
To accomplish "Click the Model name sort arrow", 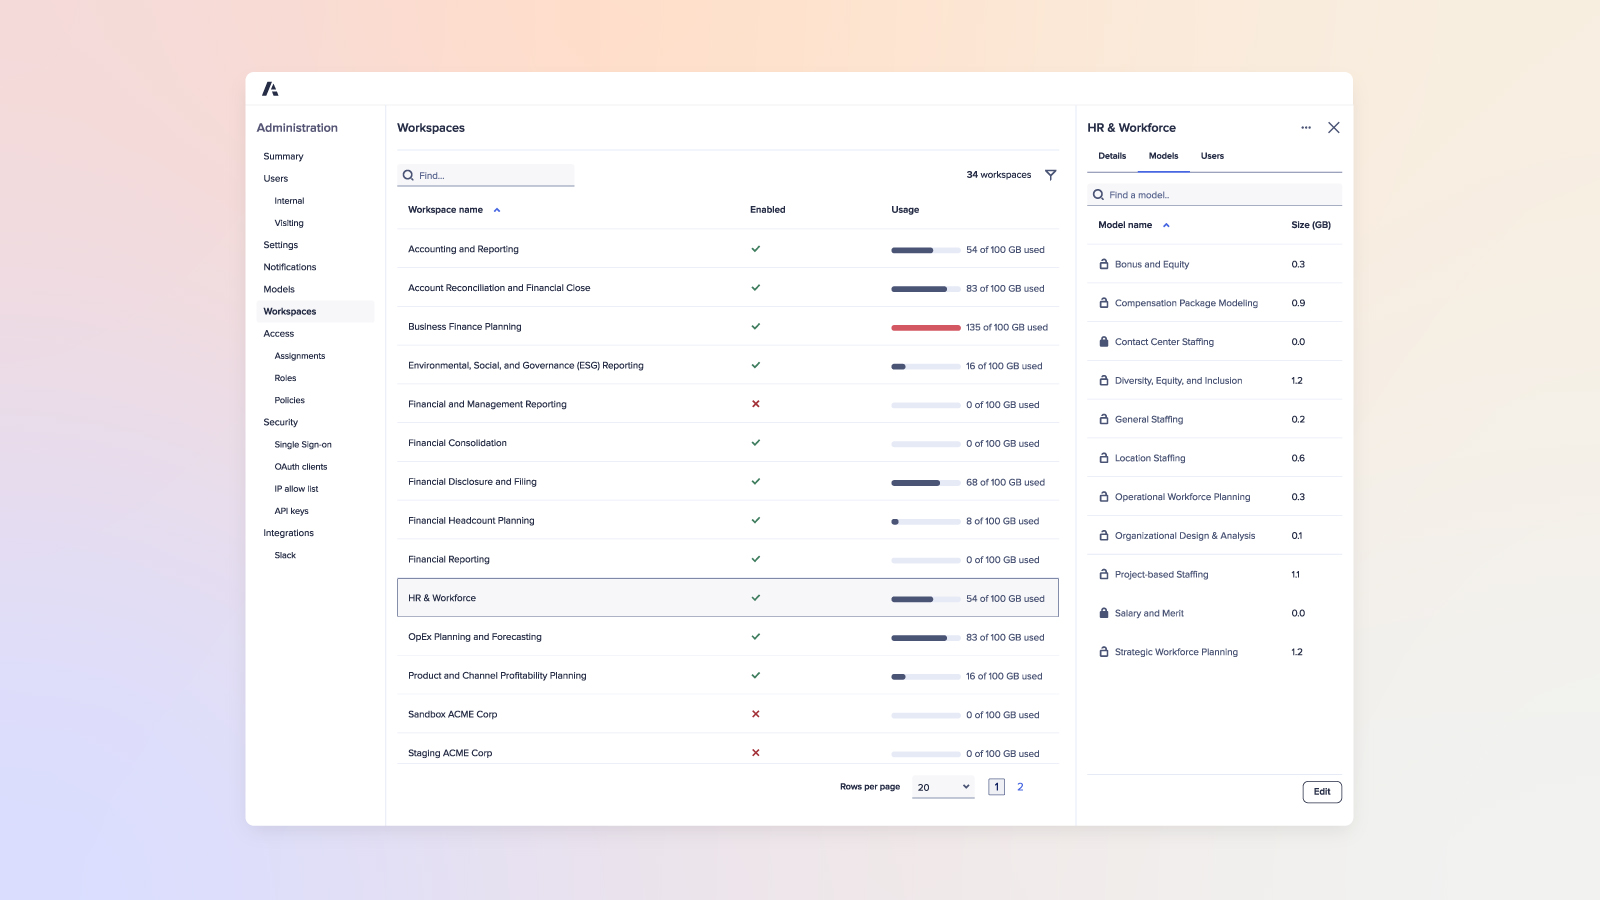I will pyautogui.click(x=1166, y=225).
